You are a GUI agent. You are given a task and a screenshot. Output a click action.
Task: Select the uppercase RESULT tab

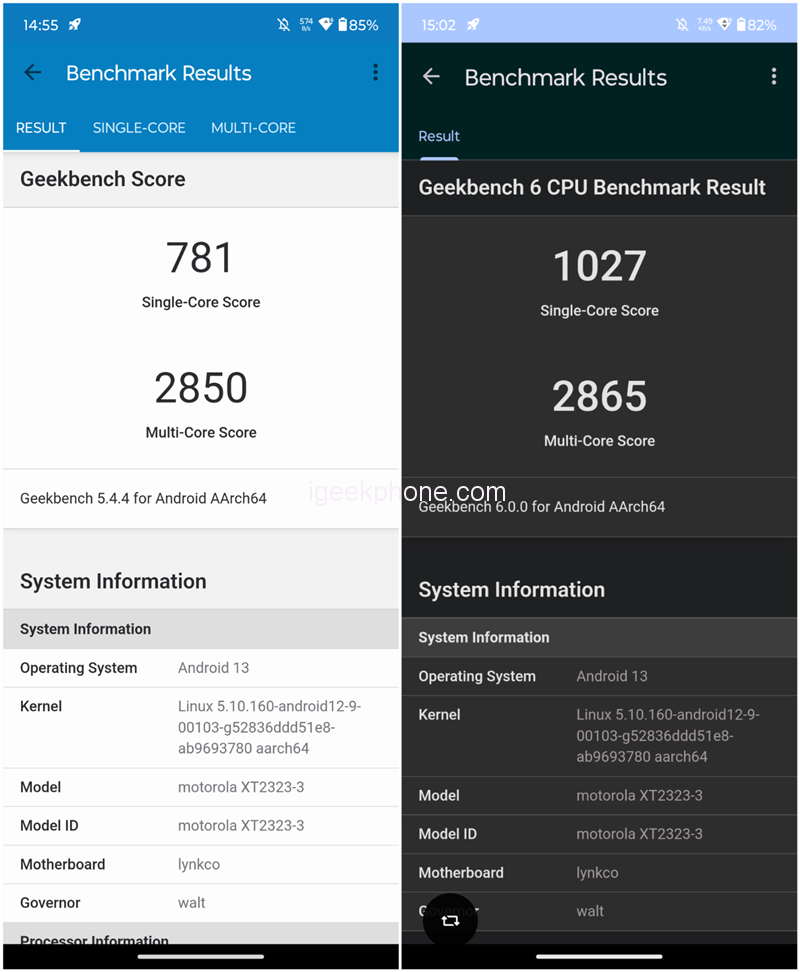pos(41,128)
